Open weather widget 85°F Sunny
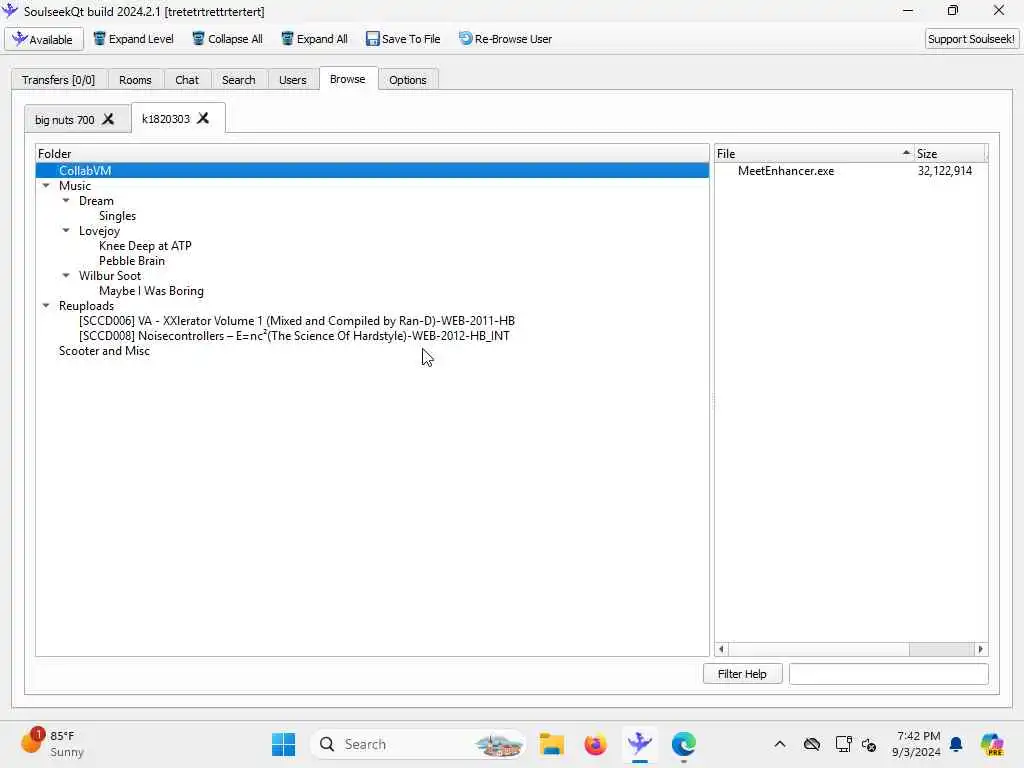This screenshot has height=768, width=1024. [x=52, y=744]
